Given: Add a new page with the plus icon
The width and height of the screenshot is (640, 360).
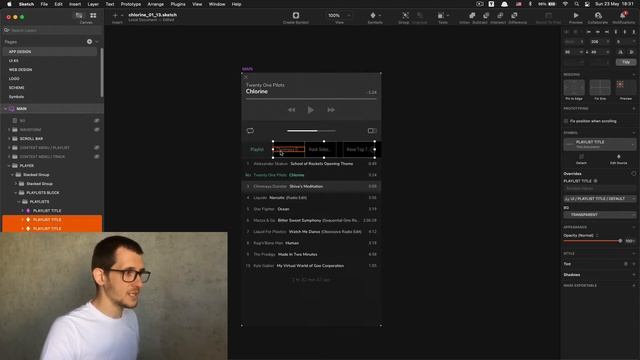Looking at the screenshot, I should click(x=89, y=42).
